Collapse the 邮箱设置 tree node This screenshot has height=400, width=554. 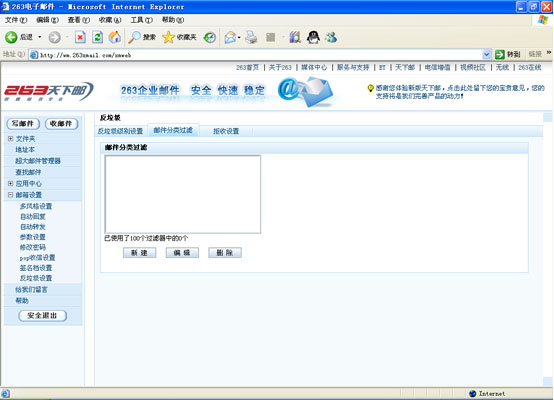10,195
